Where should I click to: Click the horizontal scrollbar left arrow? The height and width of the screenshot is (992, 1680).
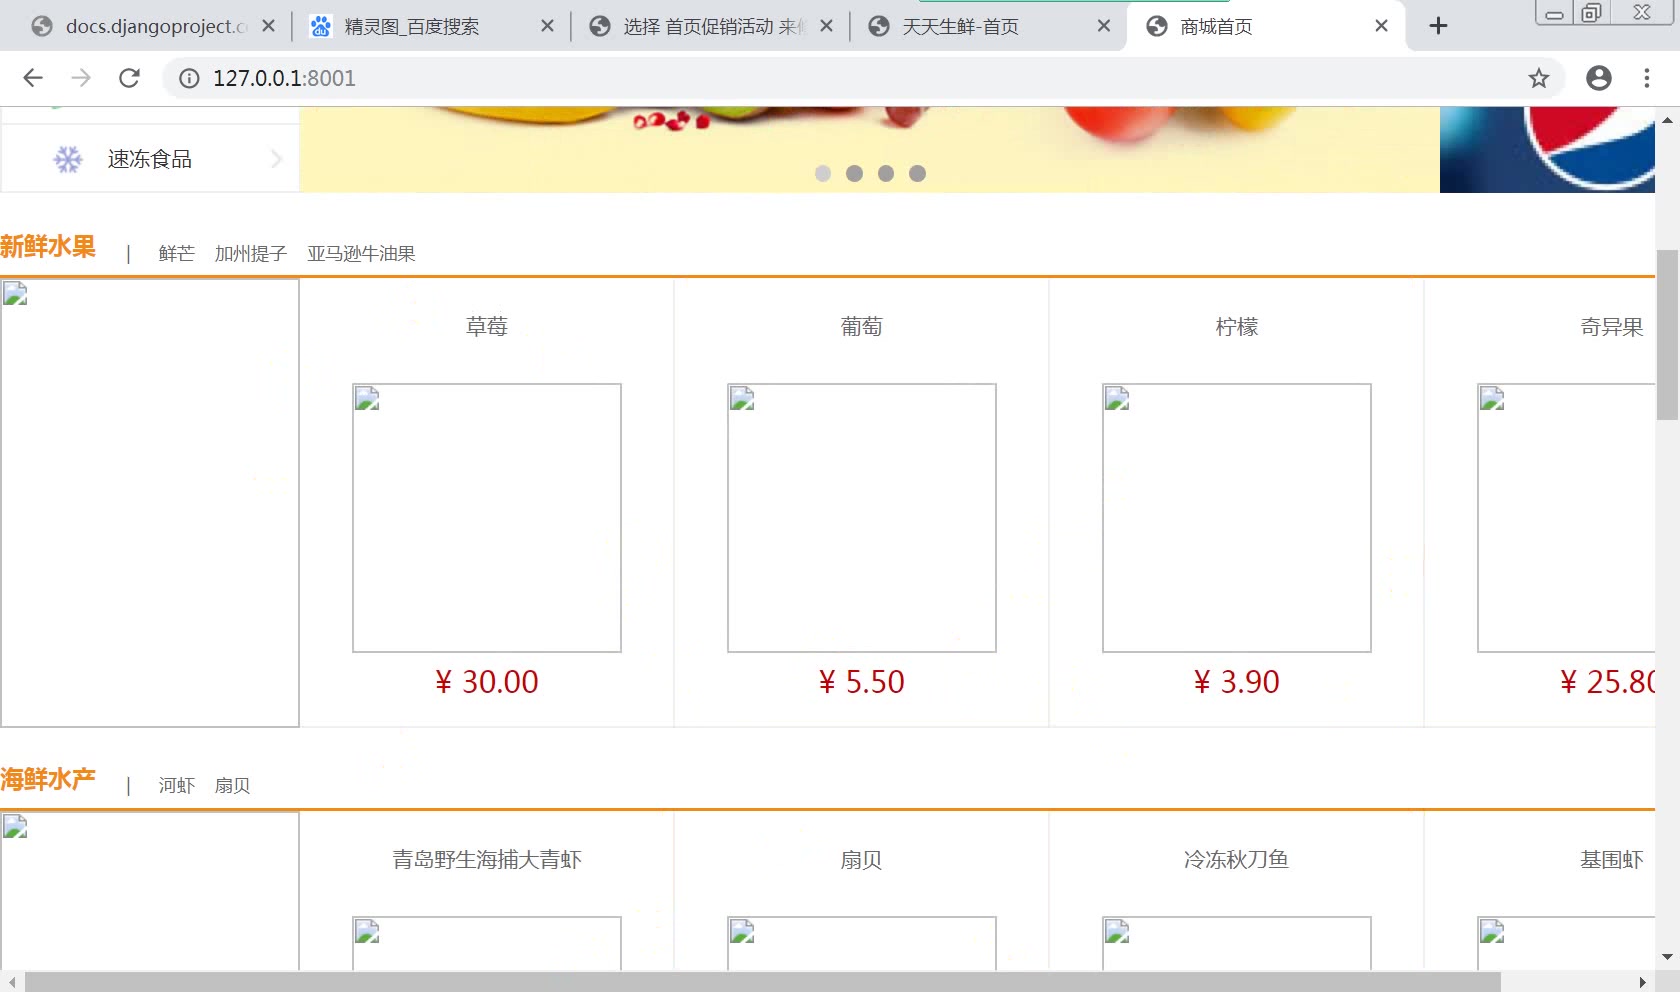tap(11, 982)
